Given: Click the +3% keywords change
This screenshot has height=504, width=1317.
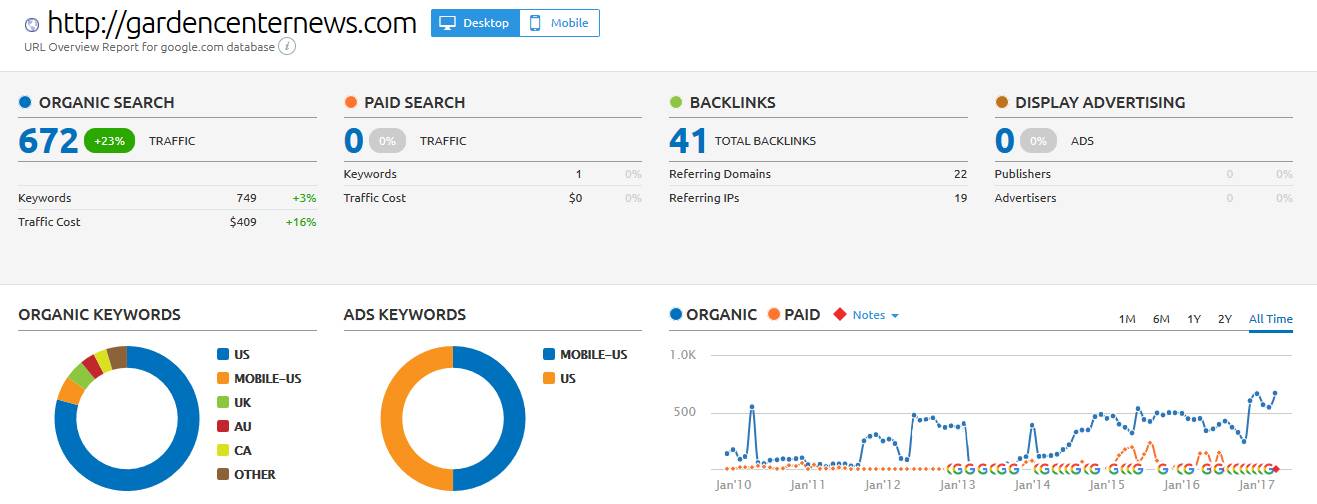Looking at the screenshot, I should pyautogui.click(x=304, y=198).
